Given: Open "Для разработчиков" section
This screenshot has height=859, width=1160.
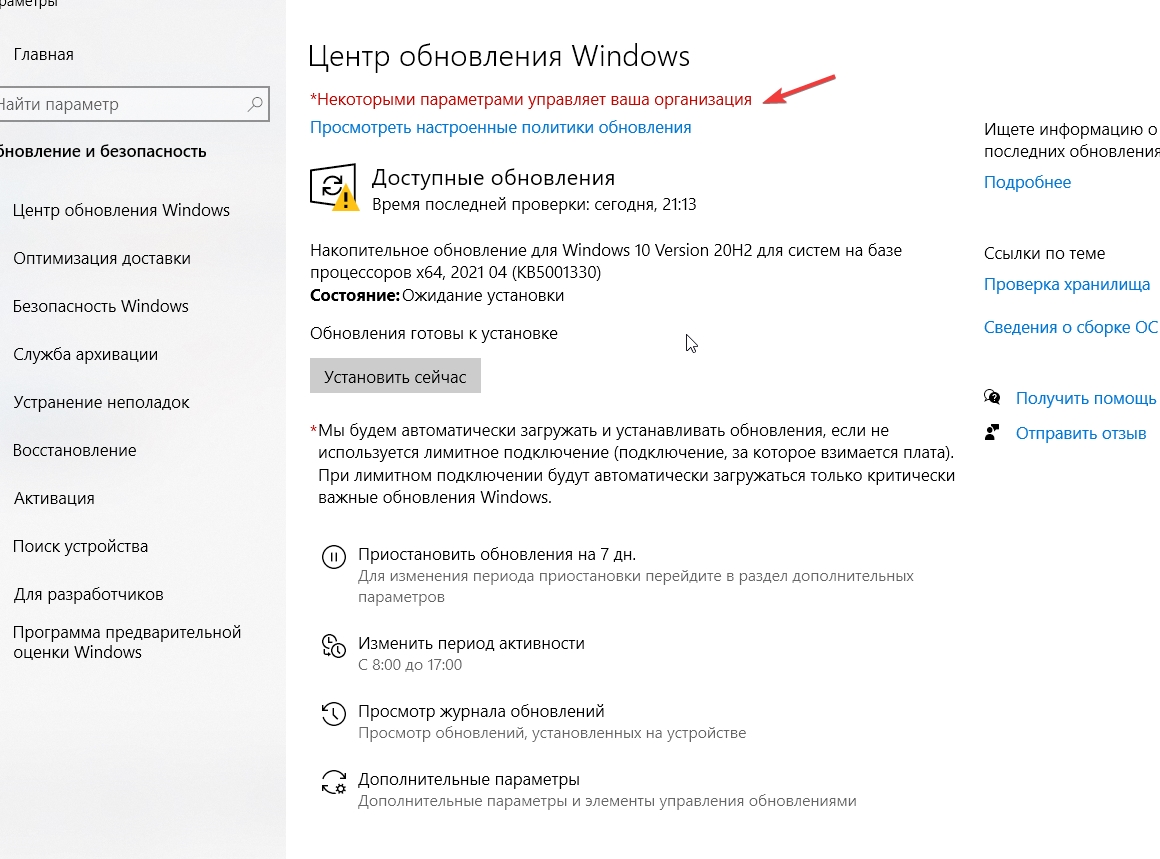Looking at the screenshot, I should point(88,594).
